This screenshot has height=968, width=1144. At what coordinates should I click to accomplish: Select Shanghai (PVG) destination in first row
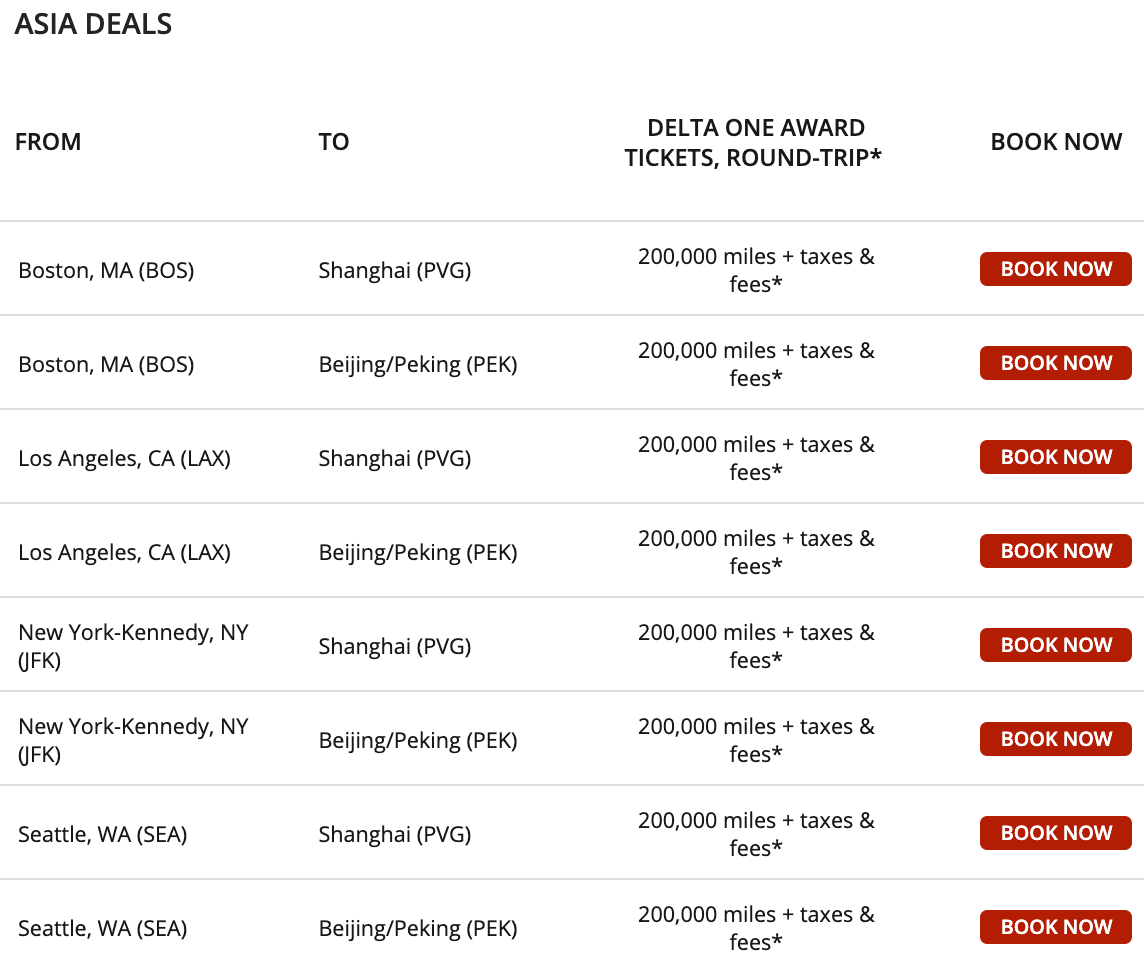[394, 270]
